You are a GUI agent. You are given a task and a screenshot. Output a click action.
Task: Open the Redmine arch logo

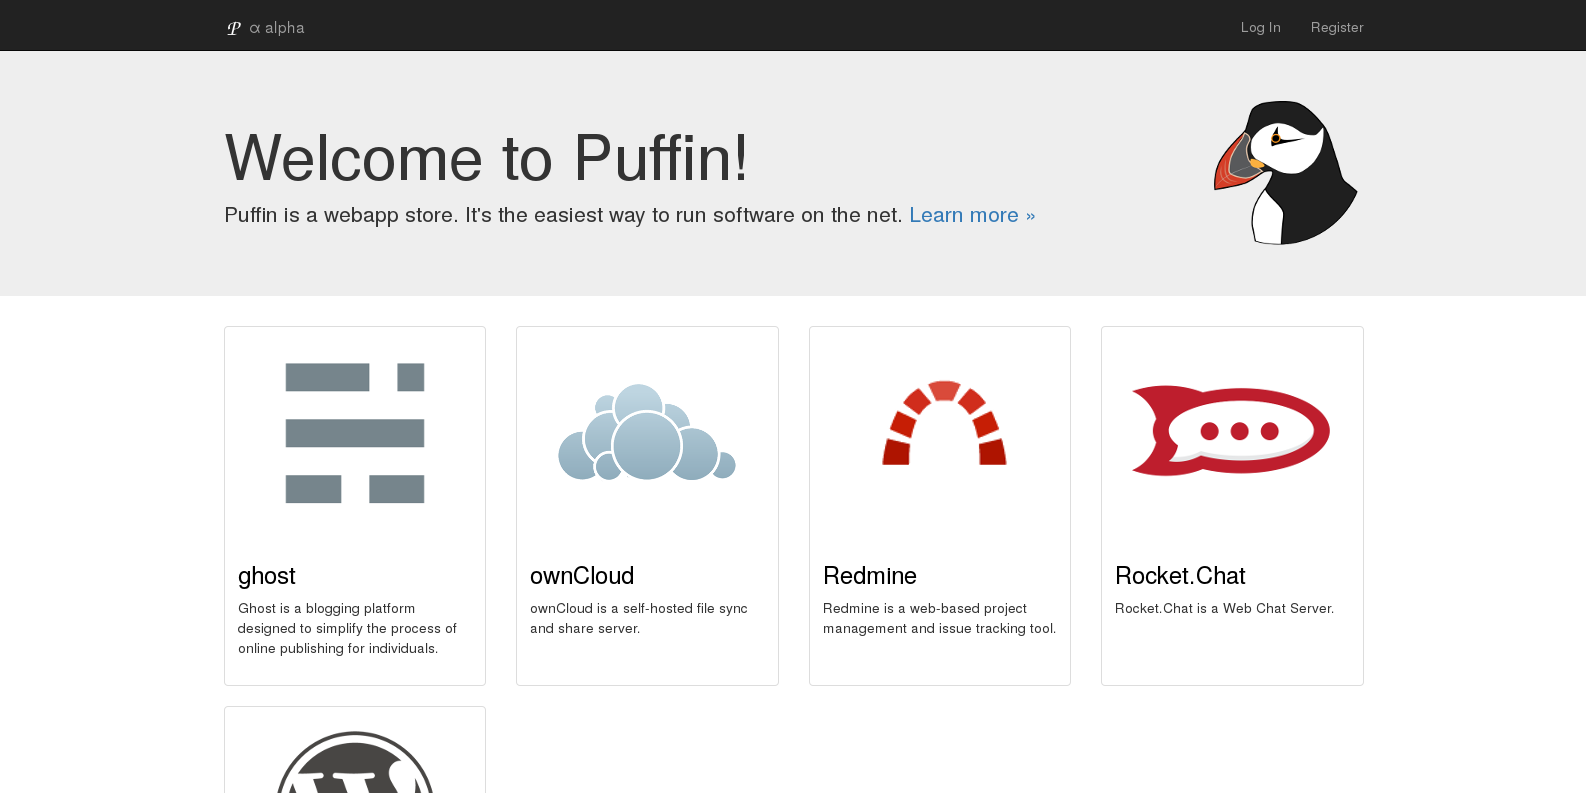(x=944, y=423)
